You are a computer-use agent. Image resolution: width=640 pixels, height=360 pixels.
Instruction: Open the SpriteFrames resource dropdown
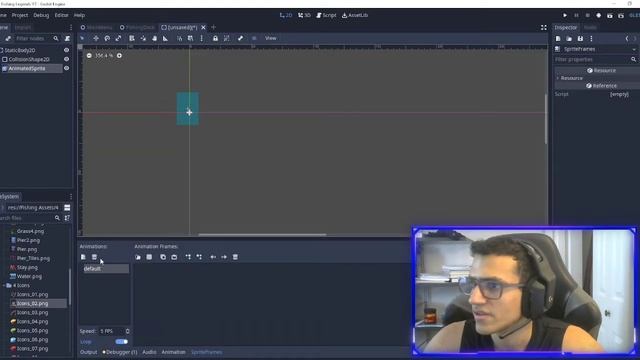[x=634, y=49]
